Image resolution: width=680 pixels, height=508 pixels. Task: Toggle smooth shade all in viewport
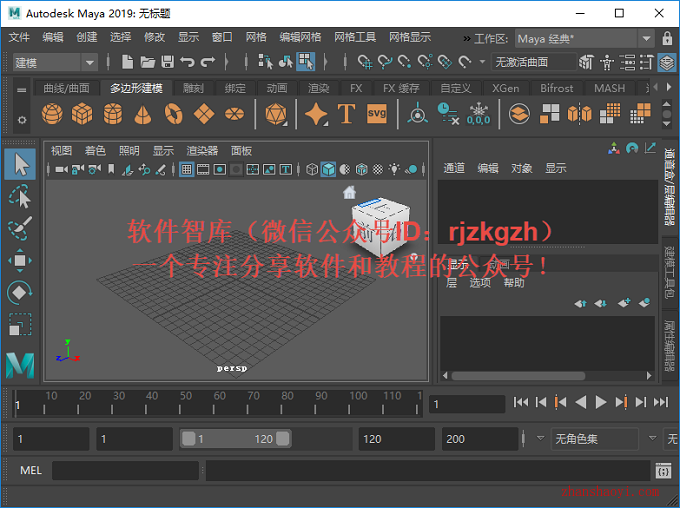[x=328, y=170]
